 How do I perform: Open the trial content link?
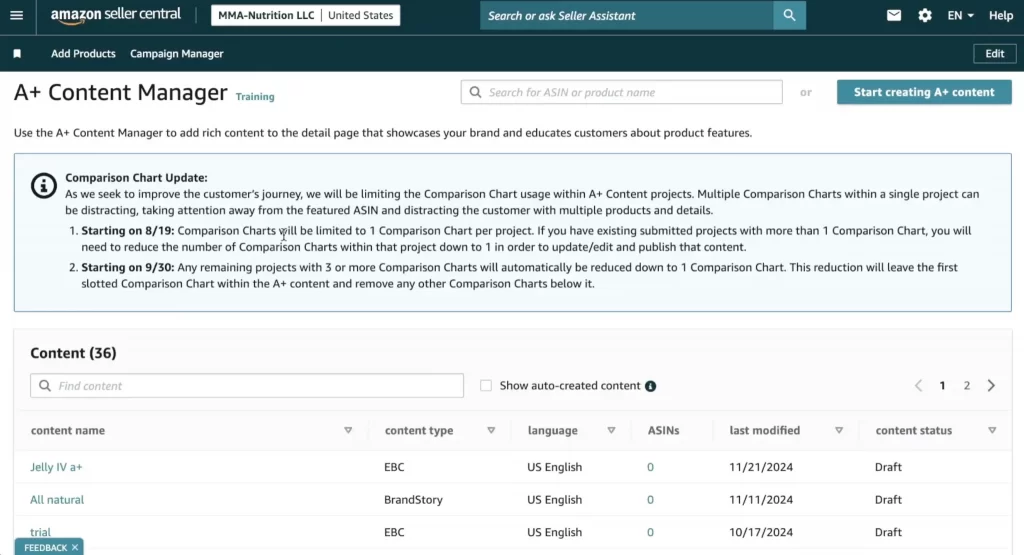pyautogui.click(x=40, y=532)
